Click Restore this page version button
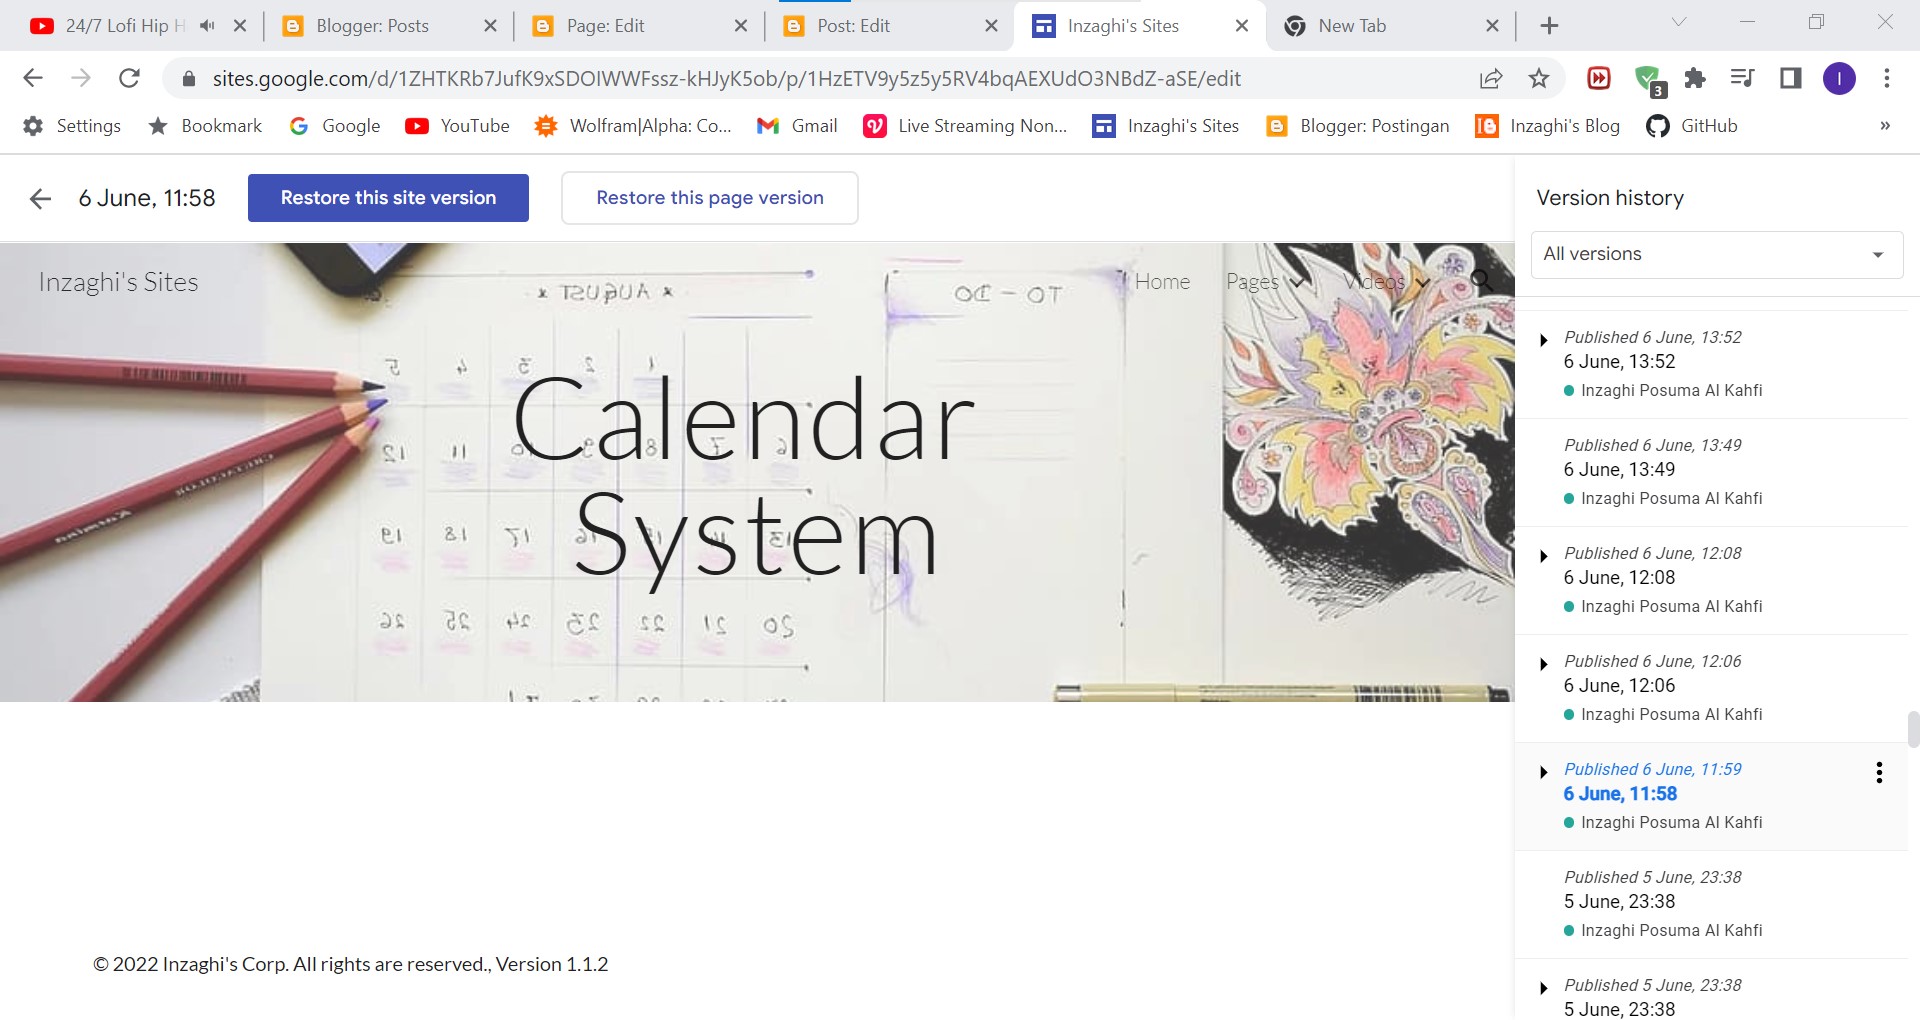Screen dimensions: 1920x1020 710,198
